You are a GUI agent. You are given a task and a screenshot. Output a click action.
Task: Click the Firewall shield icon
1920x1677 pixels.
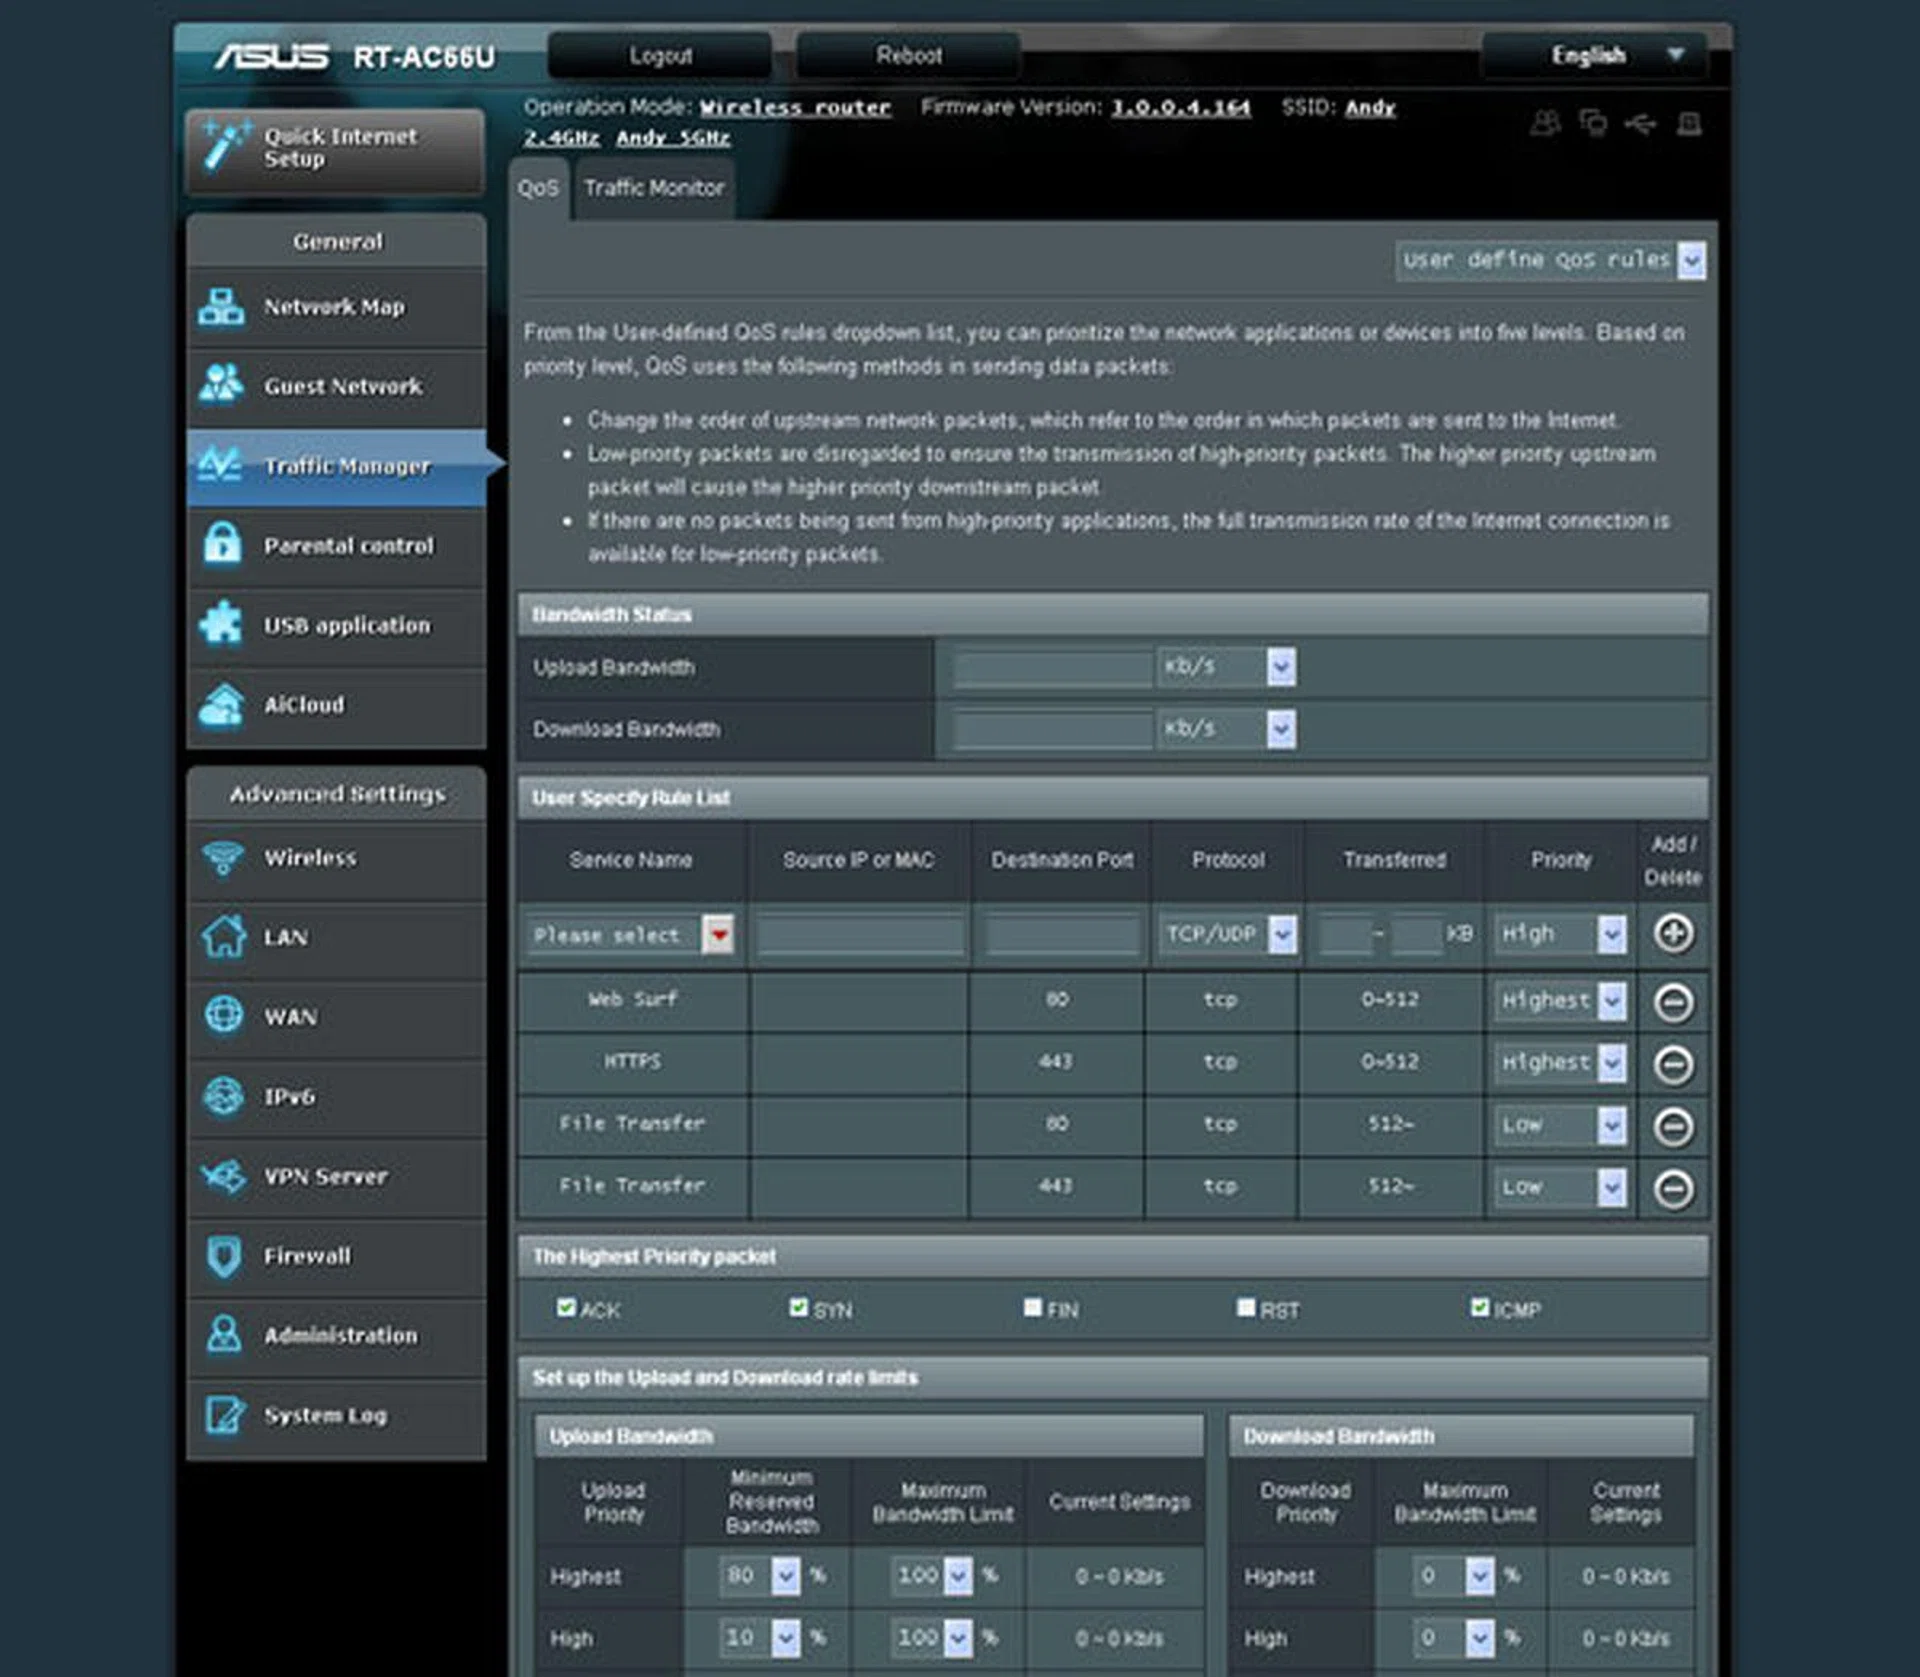(x=223, y=1256)
